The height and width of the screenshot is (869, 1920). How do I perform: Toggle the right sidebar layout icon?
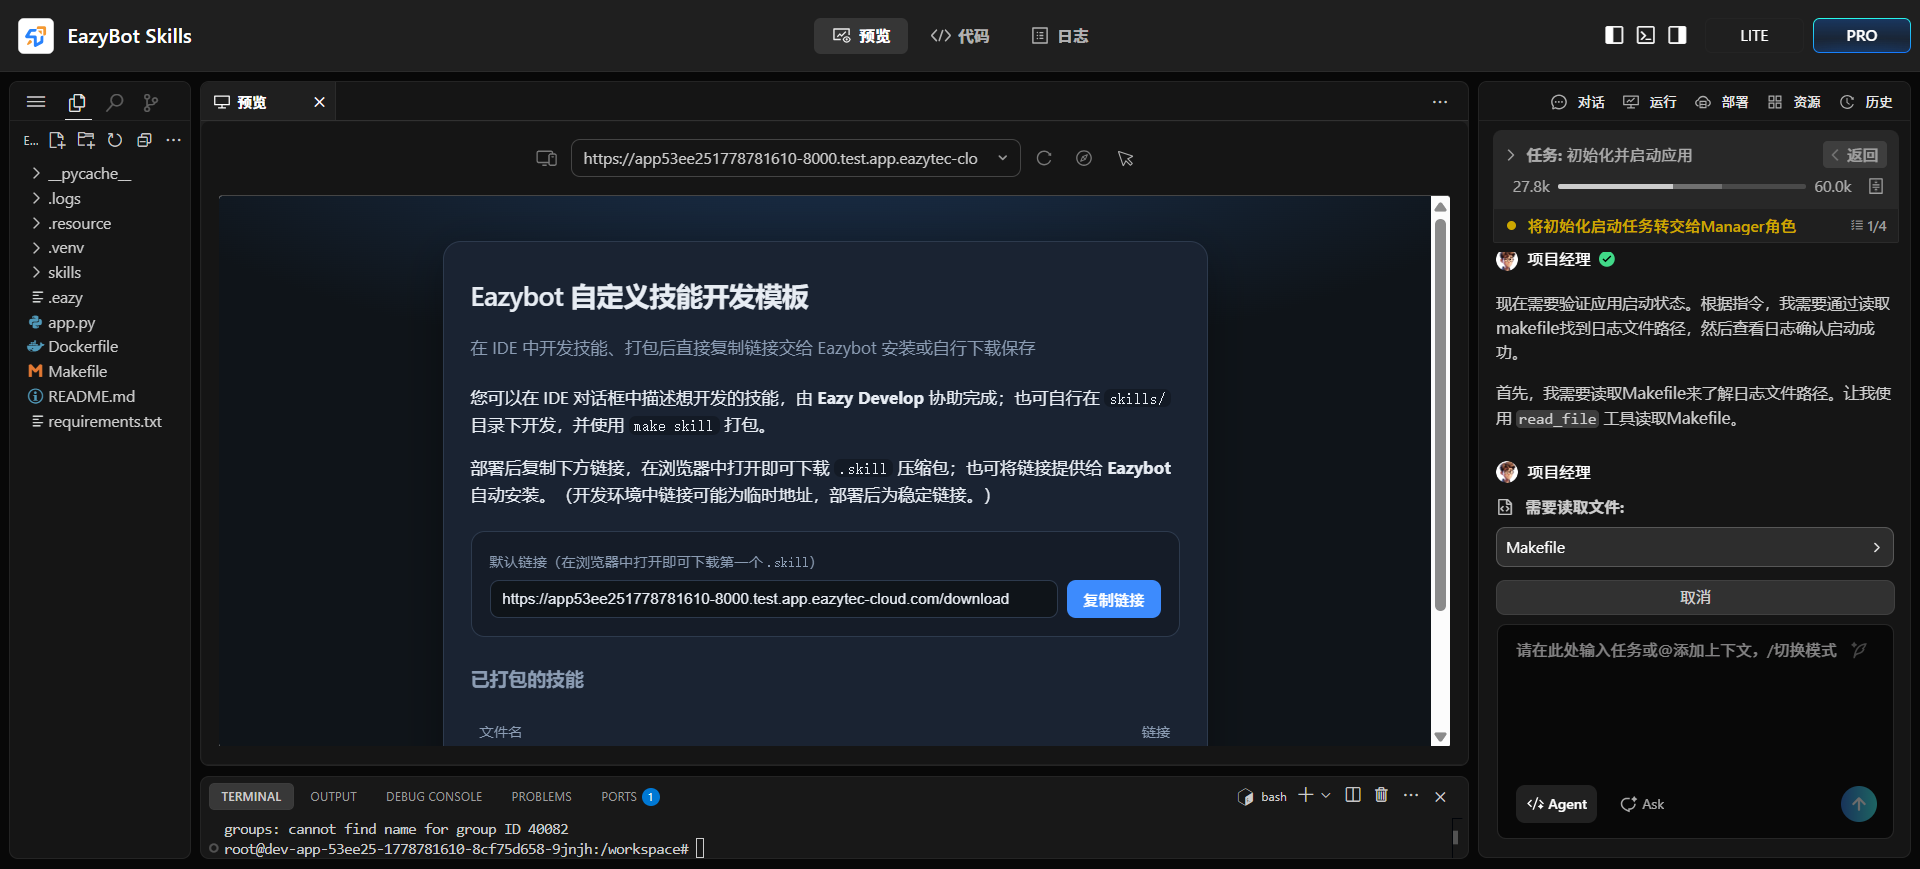coord(1677,35)
